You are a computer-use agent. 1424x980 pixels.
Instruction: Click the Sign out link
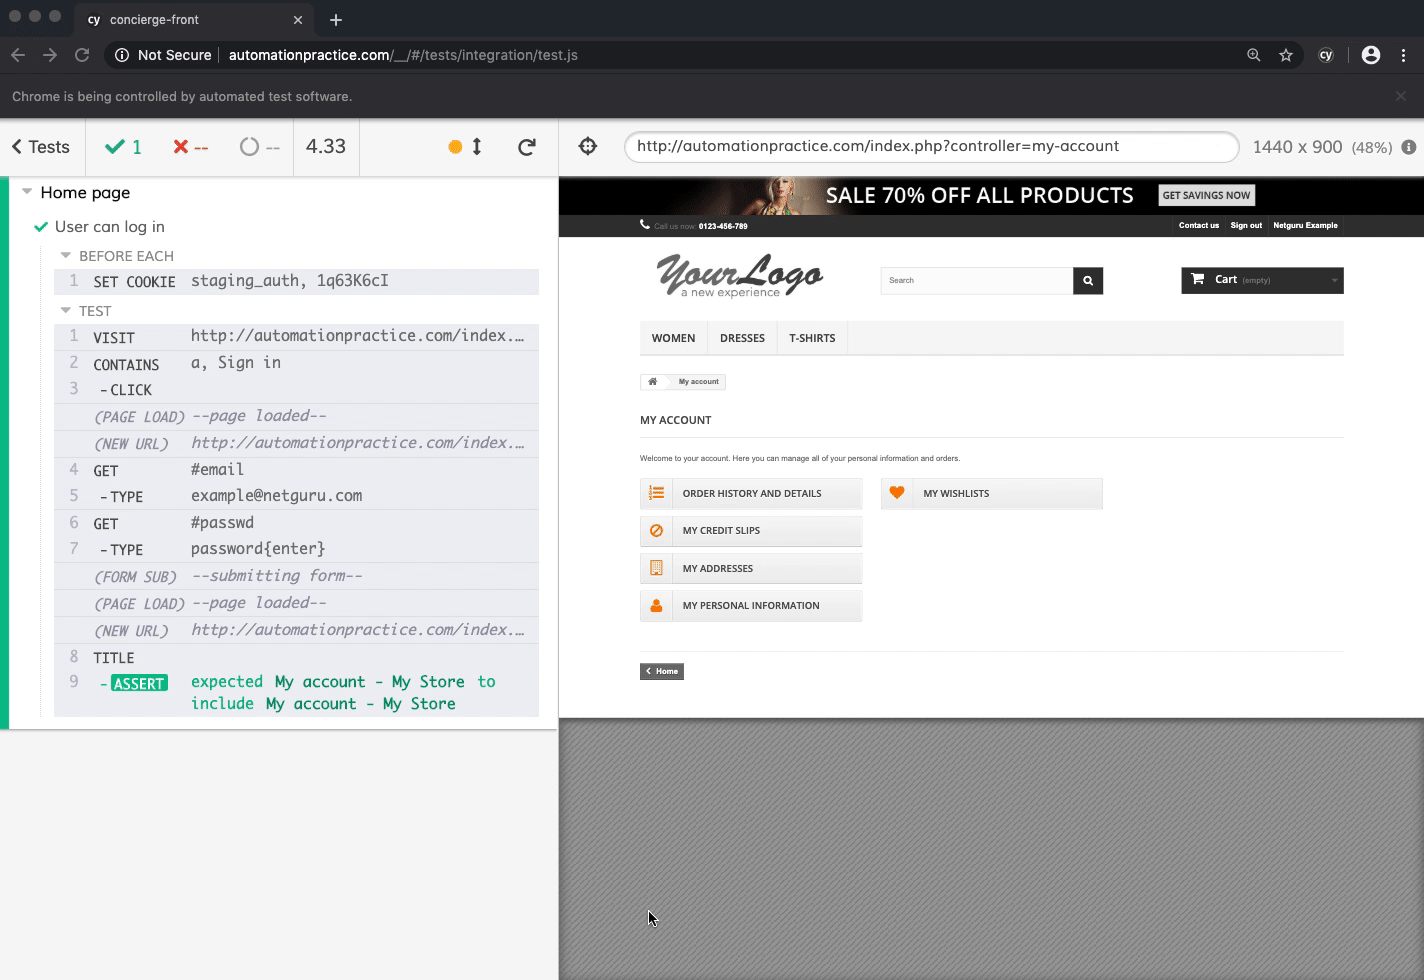point(1246,225)
